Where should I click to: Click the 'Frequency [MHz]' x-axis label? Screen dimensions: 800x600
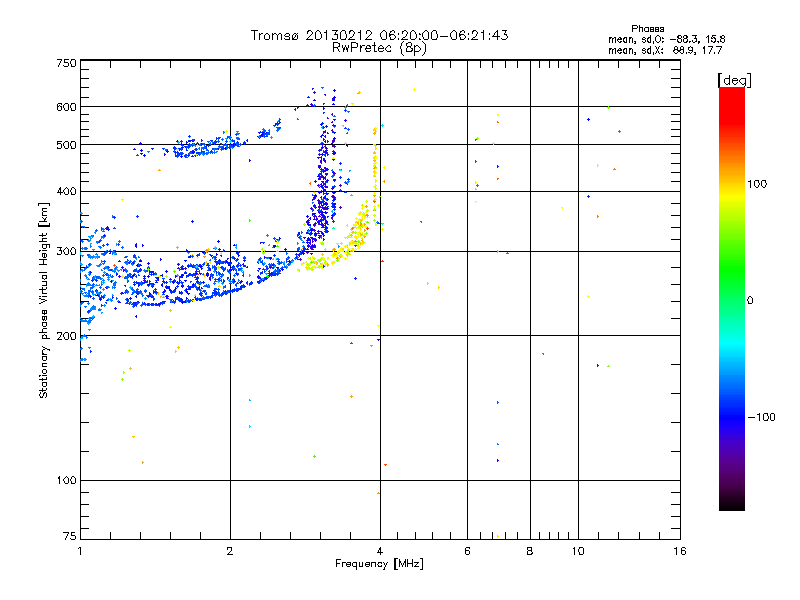pos(379,564)
